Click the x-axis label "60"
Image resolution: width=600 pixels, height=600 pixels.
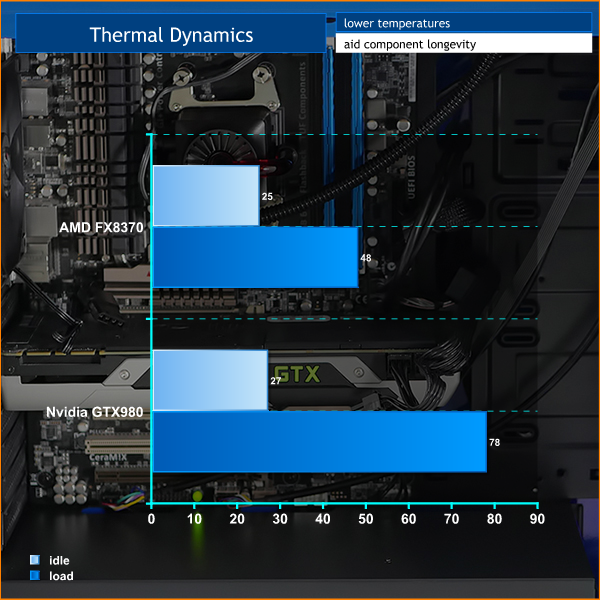click(x=408, y=519)
